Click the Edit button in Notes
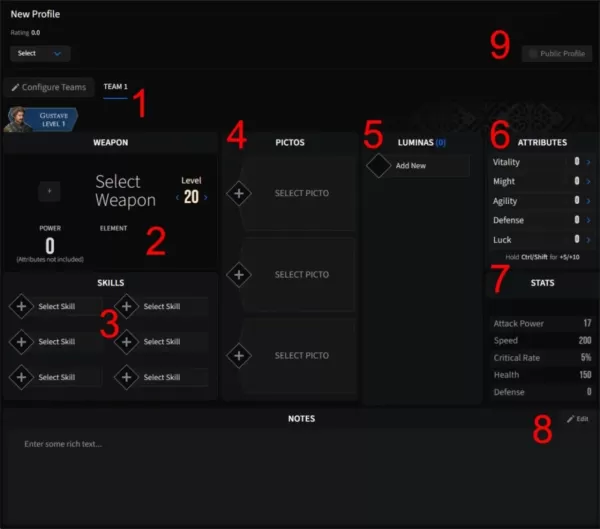Viewport: 600px width, 529px height. [x=577, y=419]
